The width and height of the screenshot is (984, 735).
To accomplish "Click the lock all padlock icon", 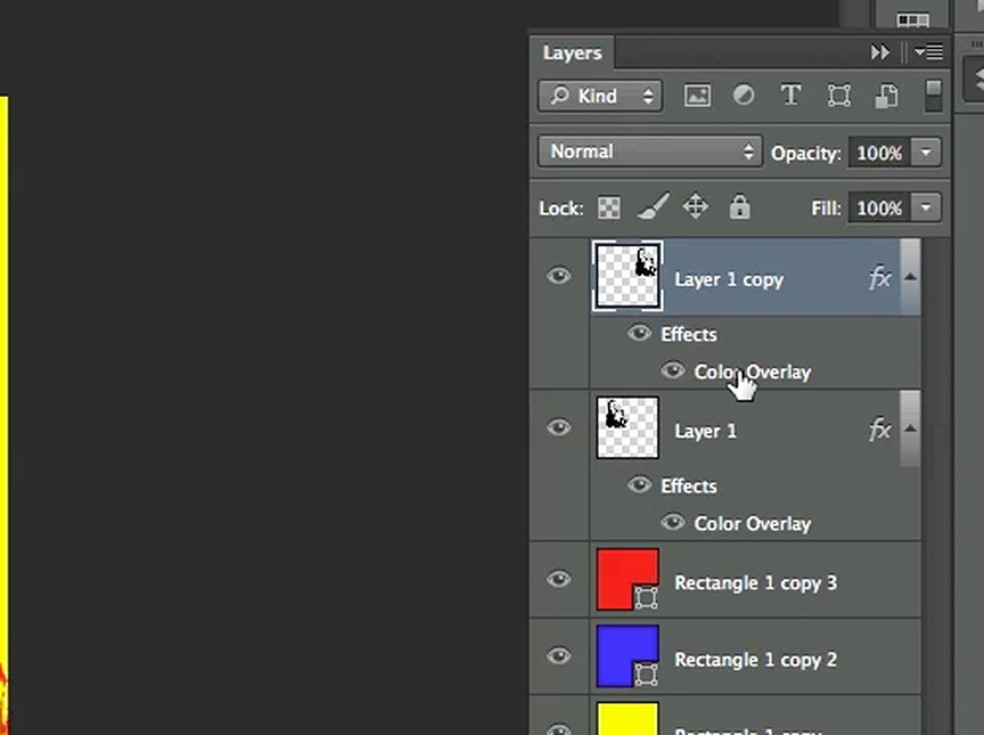I will 740,208.
